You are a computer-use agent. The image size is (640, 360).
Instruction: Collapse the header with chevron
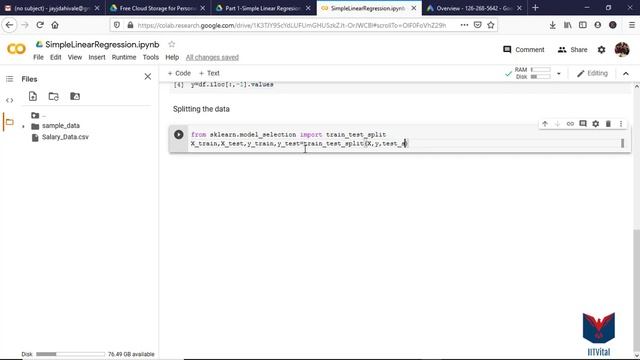pos(626,74)
